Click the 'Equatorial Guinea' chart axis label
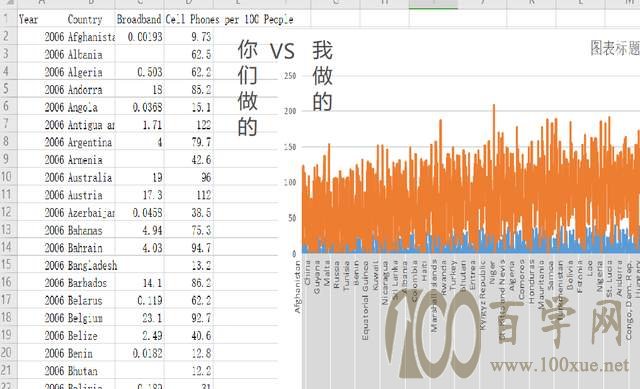This screenshot has width=640, height=389. (365, 301)
